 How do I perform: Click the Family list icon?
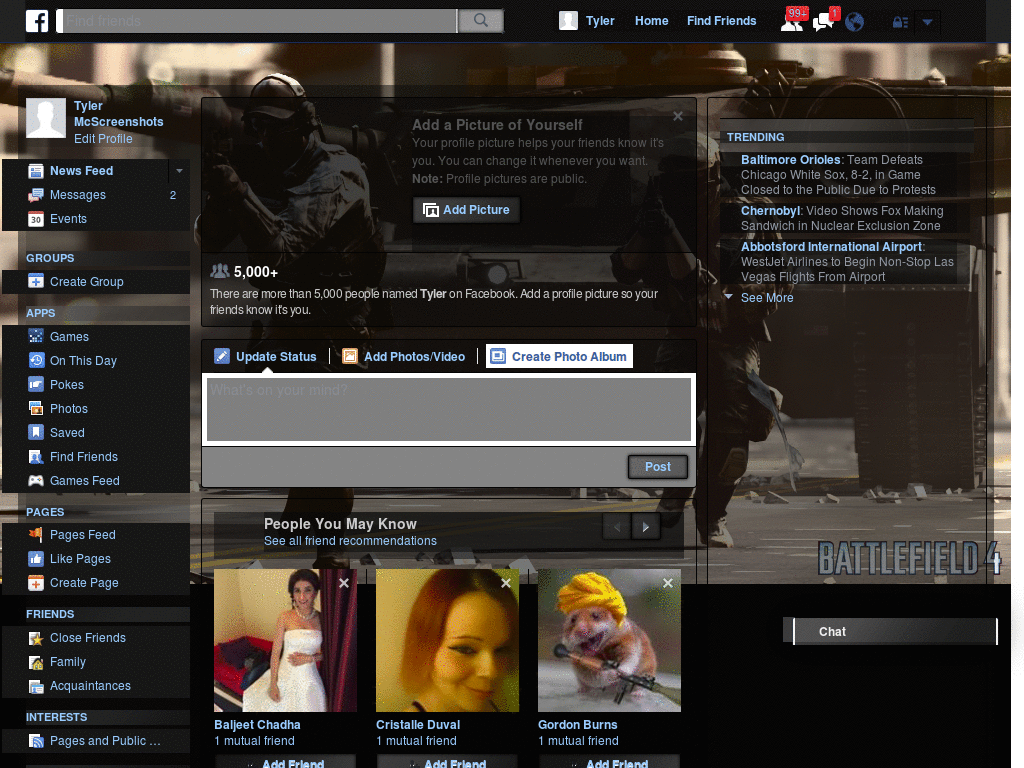(x=36, y=662)
